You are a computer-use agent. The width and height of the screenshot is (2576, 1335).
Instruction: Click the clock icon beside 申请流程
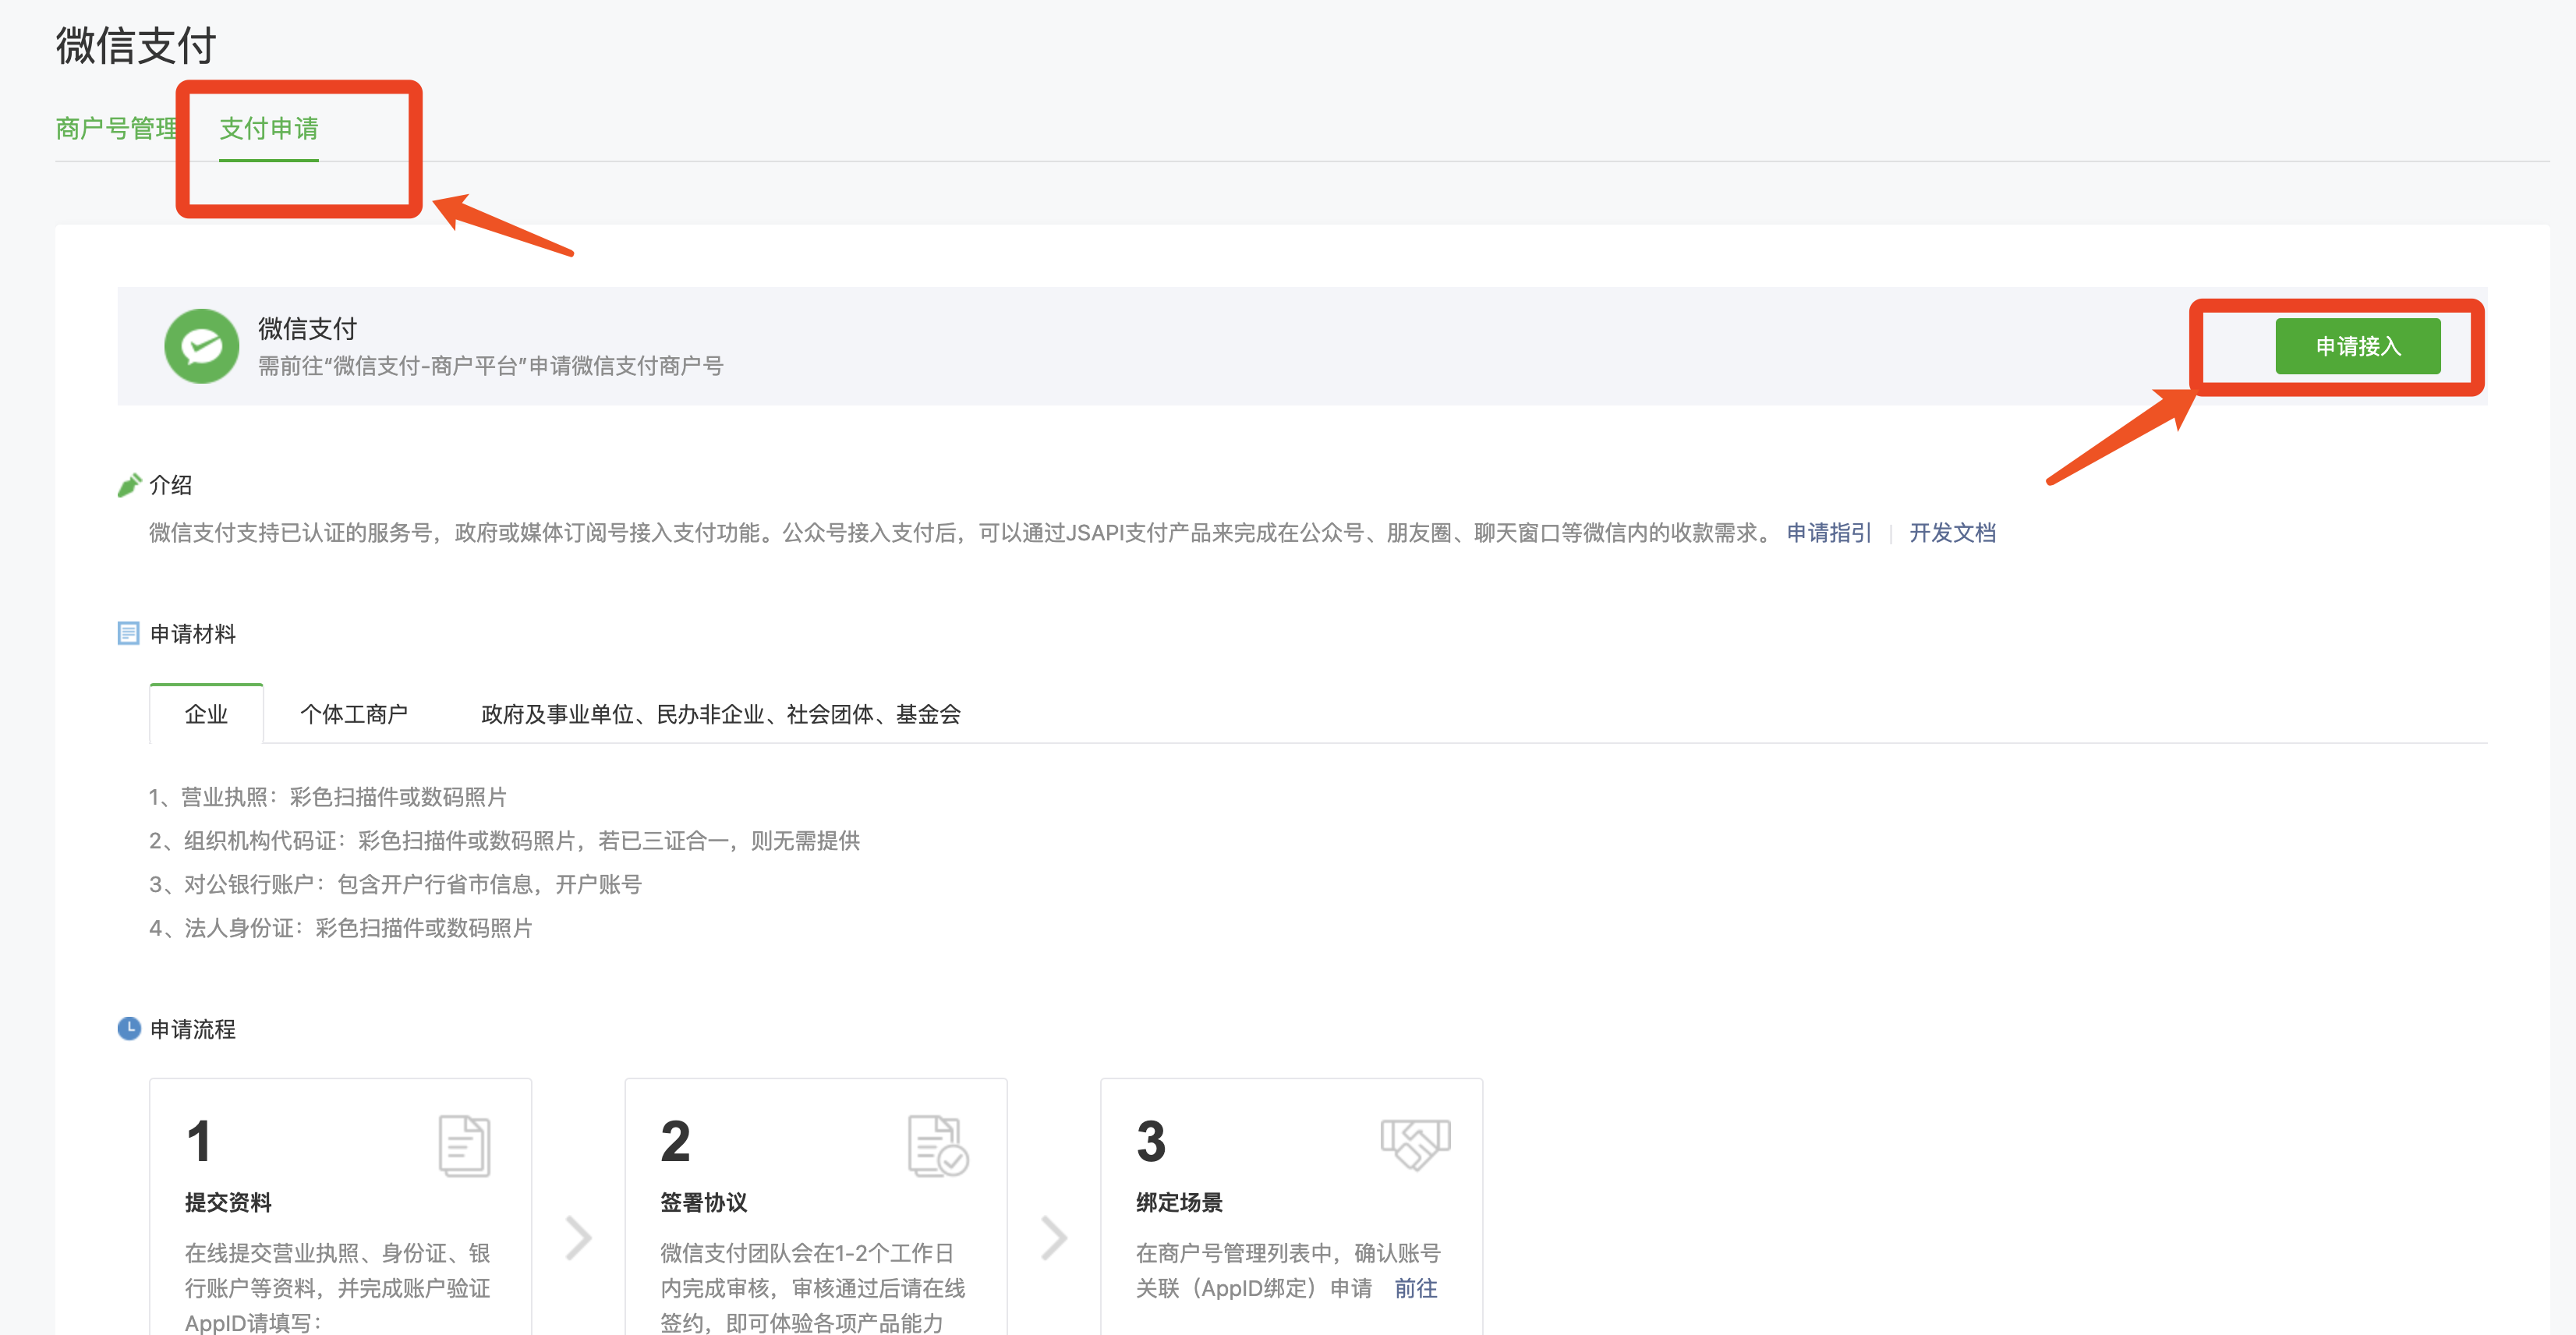click(129, 1028)
